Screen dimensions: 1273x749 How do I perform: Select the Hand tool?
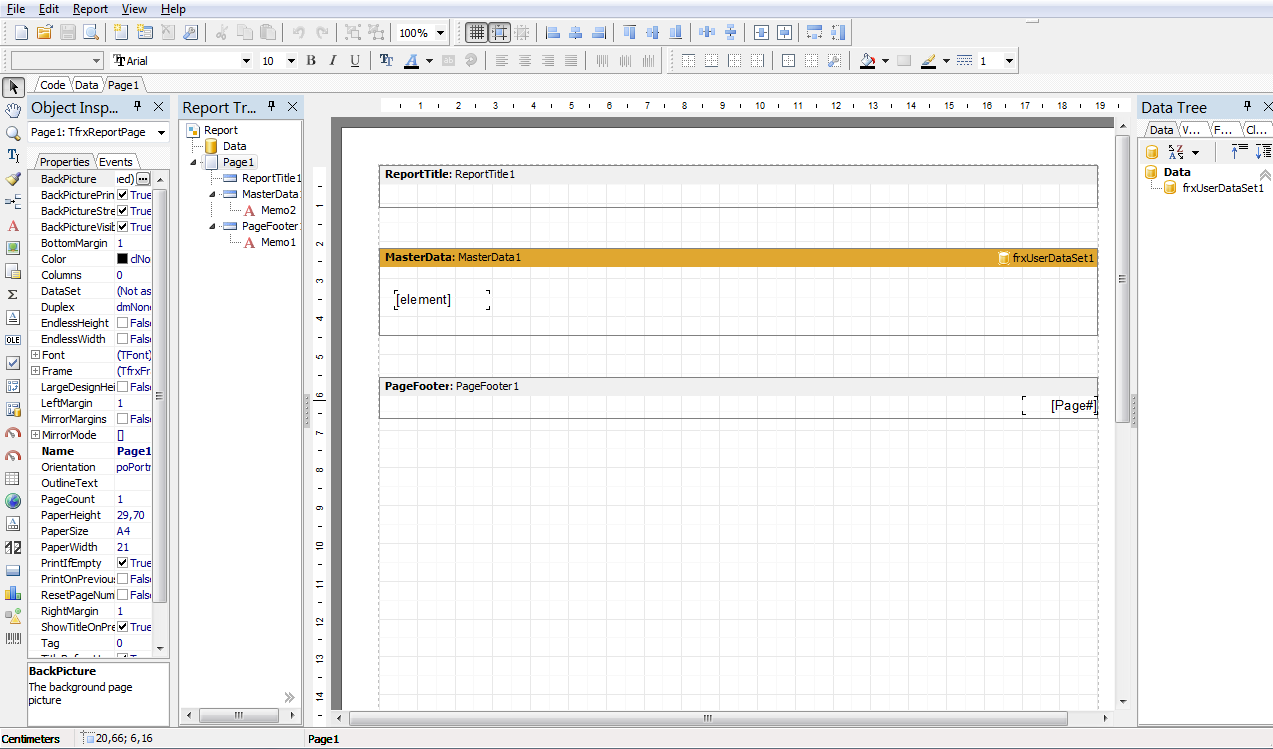[13, 109]
